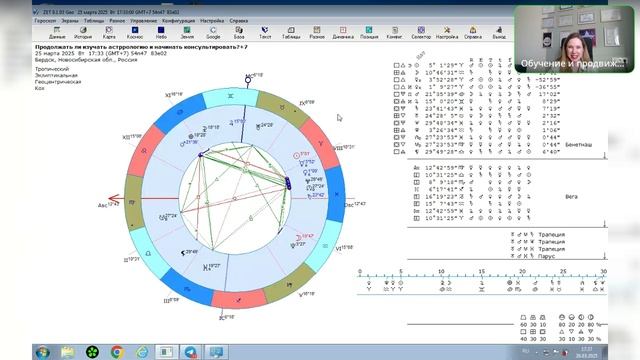Open File Explorer from the taskbar

point(68,352)
